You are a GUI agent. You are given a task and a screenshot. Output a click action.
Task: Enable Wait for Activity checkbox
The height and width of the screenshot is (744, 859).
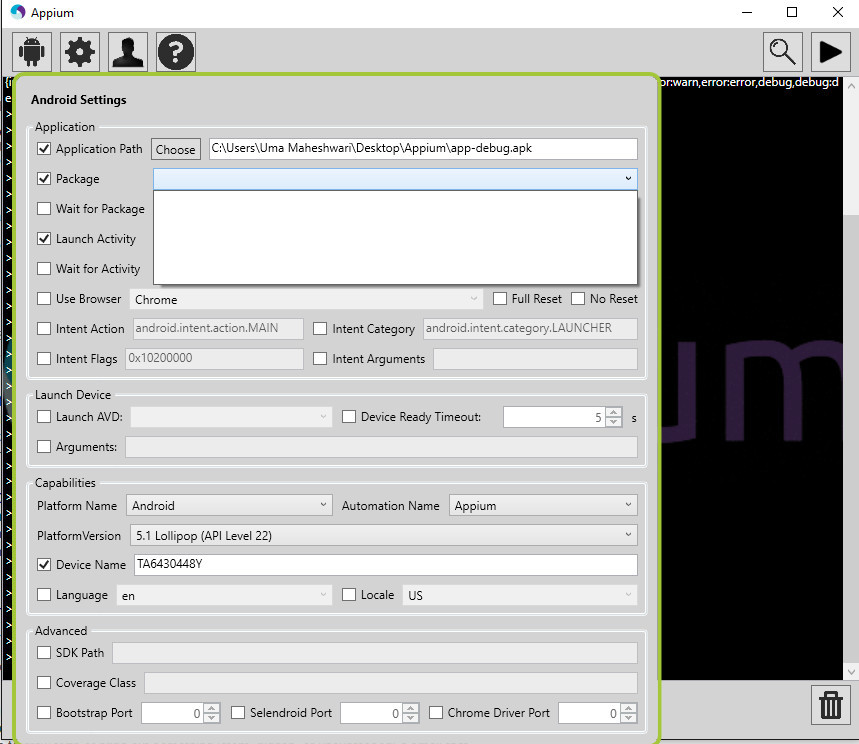44,268
